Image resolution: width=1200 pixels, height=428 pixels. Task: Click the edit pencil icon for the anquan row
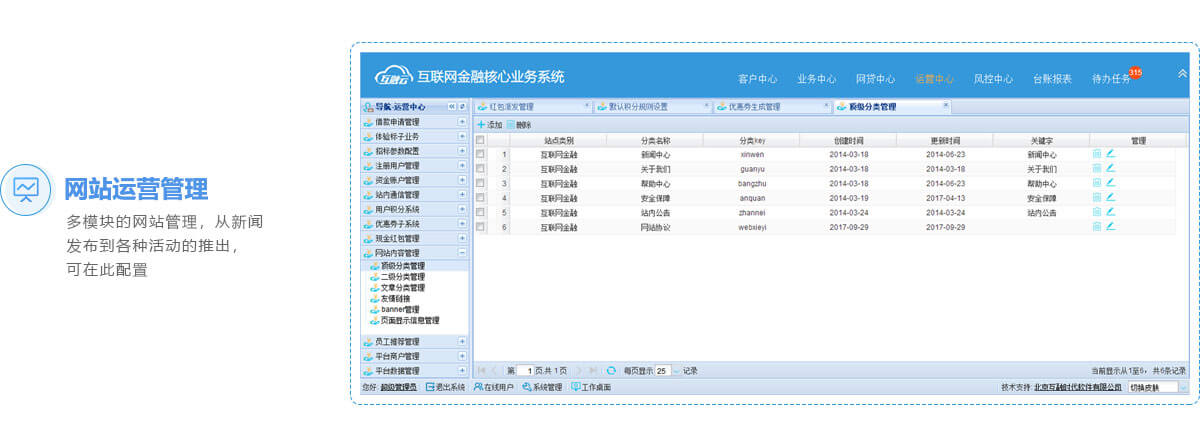tap(1110, 198)
